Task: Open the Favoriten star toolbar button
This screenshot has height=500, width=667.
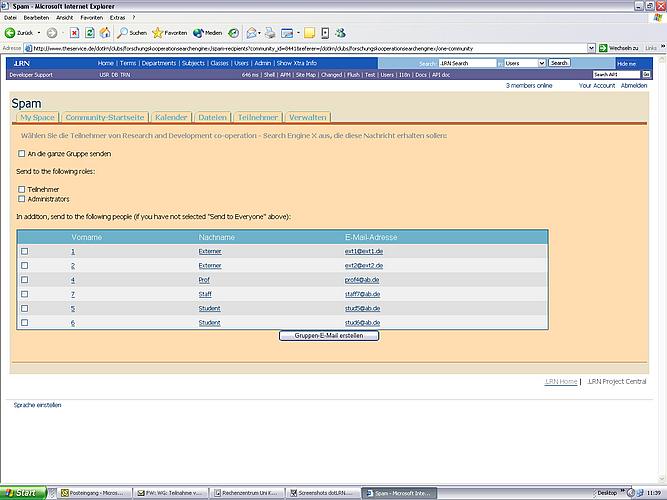Action: coord(169,33)
